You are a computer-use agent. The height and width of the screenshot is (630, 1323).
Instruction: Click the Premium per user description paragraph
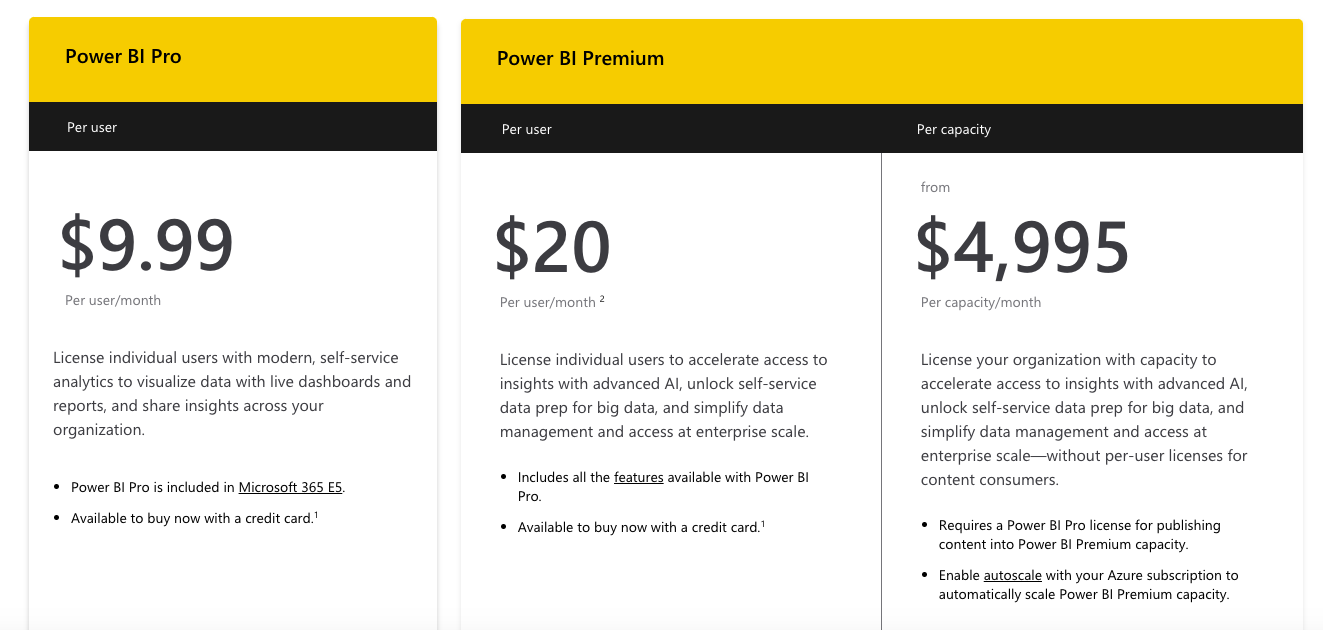click(x=664, y=396)
